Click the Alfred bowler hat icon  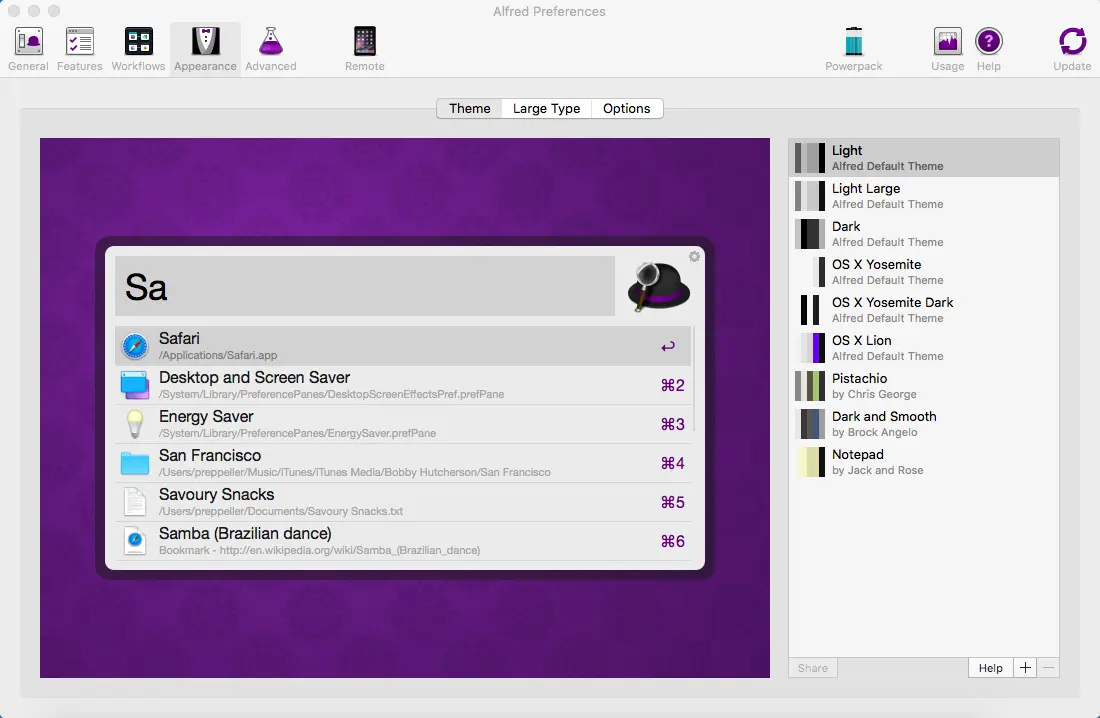click(658, 286)
